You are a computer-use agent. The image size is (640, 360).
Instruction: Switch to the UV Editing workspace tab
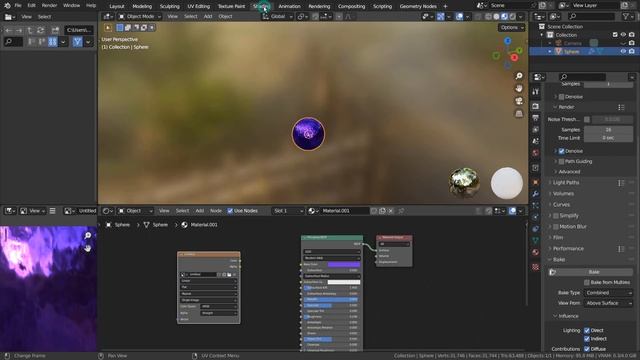coord(199,6)
